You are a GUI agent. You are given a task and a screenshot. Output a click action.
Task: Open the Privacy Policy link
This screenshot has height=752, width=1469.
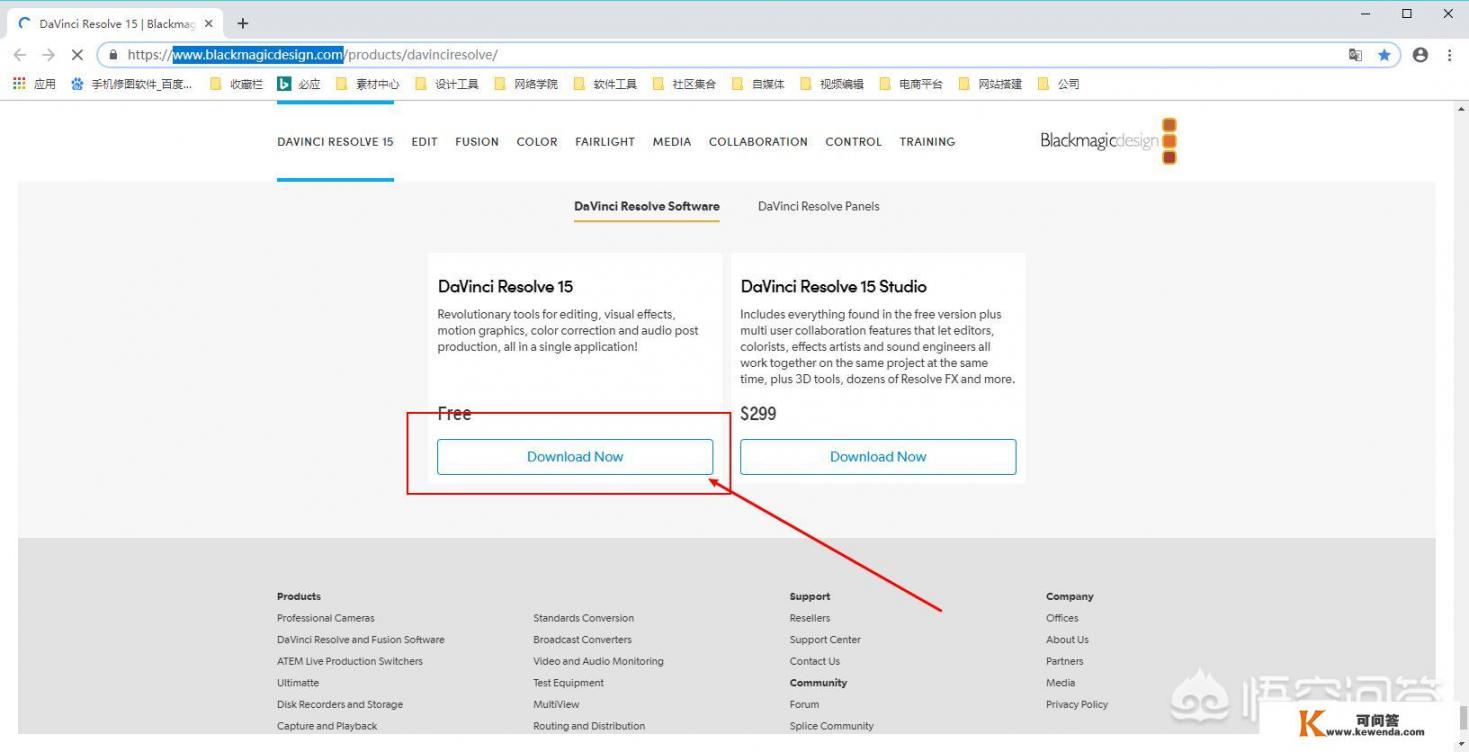(1077, 705)
